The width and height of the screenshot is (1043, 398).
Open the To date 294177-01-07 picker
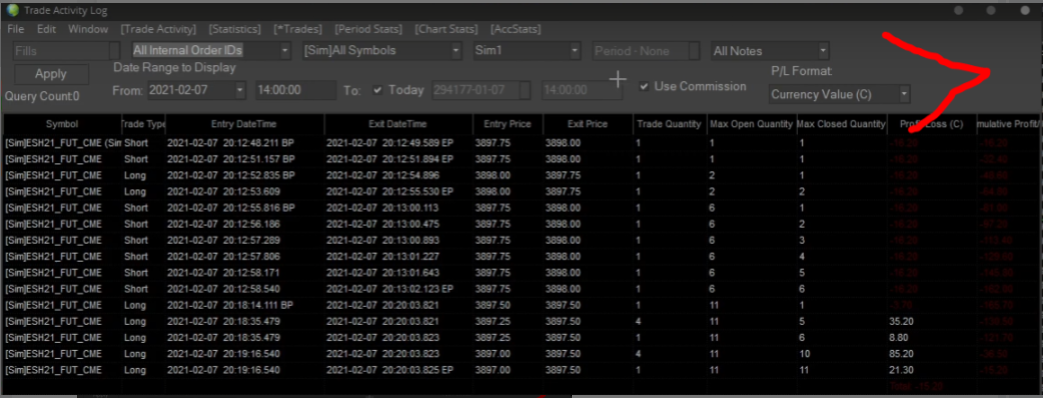[x=482, y=90]
